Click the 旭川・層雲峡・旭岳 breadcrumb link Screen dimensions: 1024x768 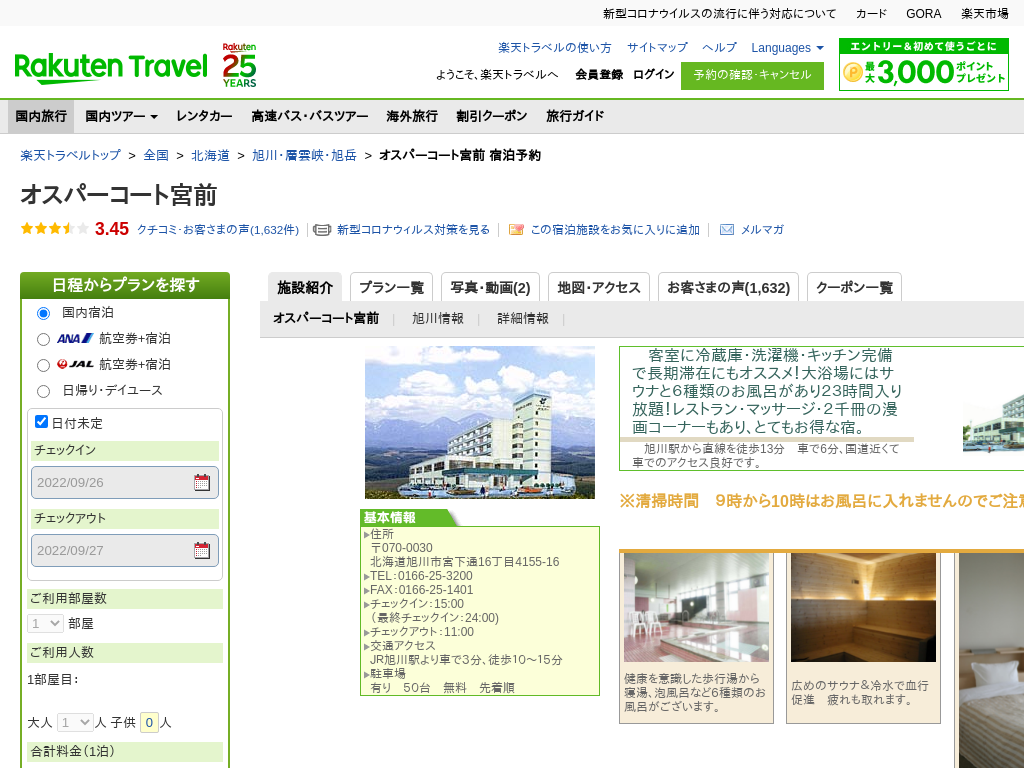[304, 155]
